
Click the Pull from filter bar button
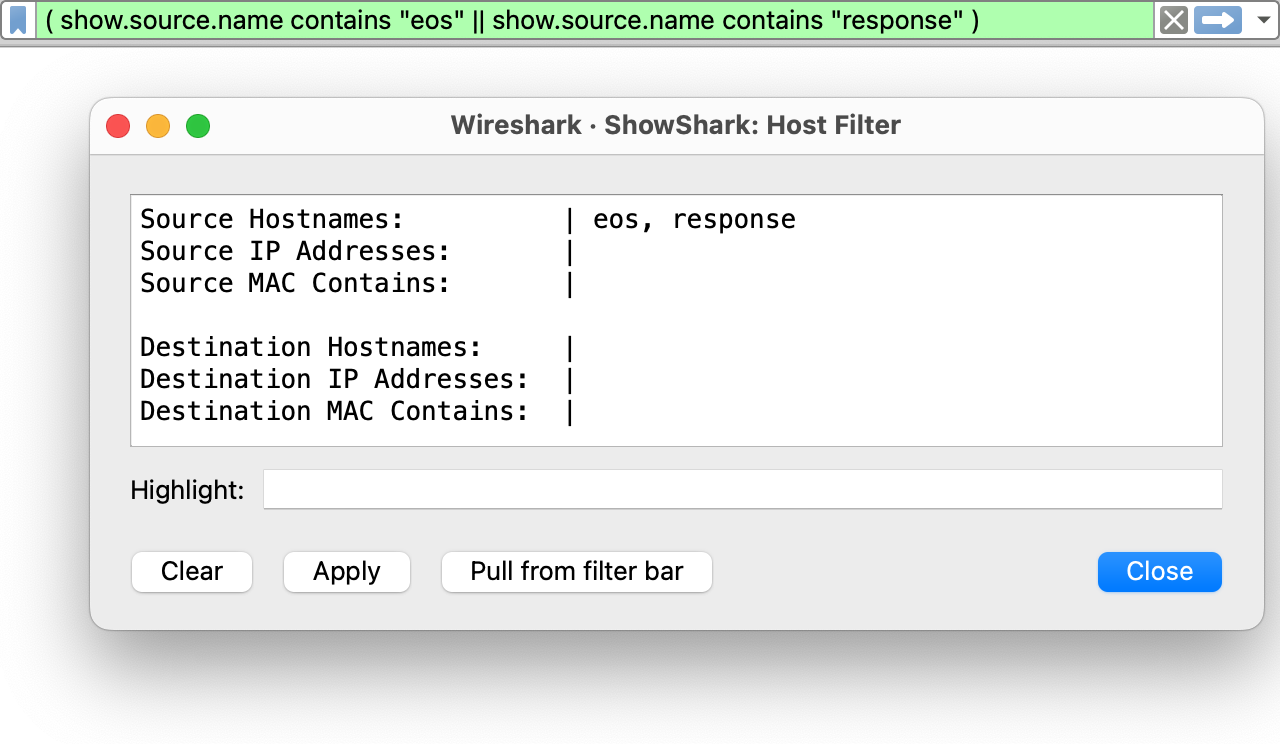coord(576,571)
